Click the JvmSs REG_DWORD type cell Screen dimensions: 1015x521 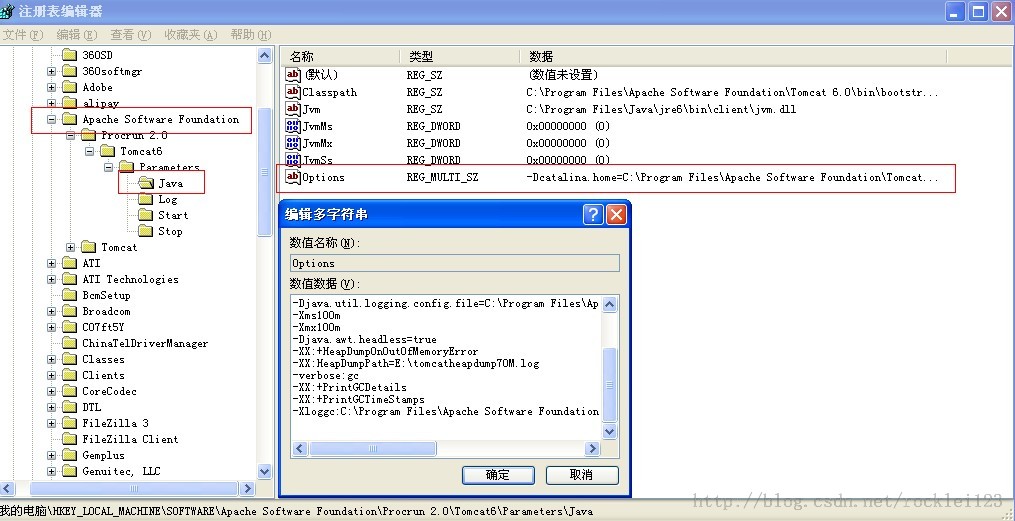[x=434, y=160]
